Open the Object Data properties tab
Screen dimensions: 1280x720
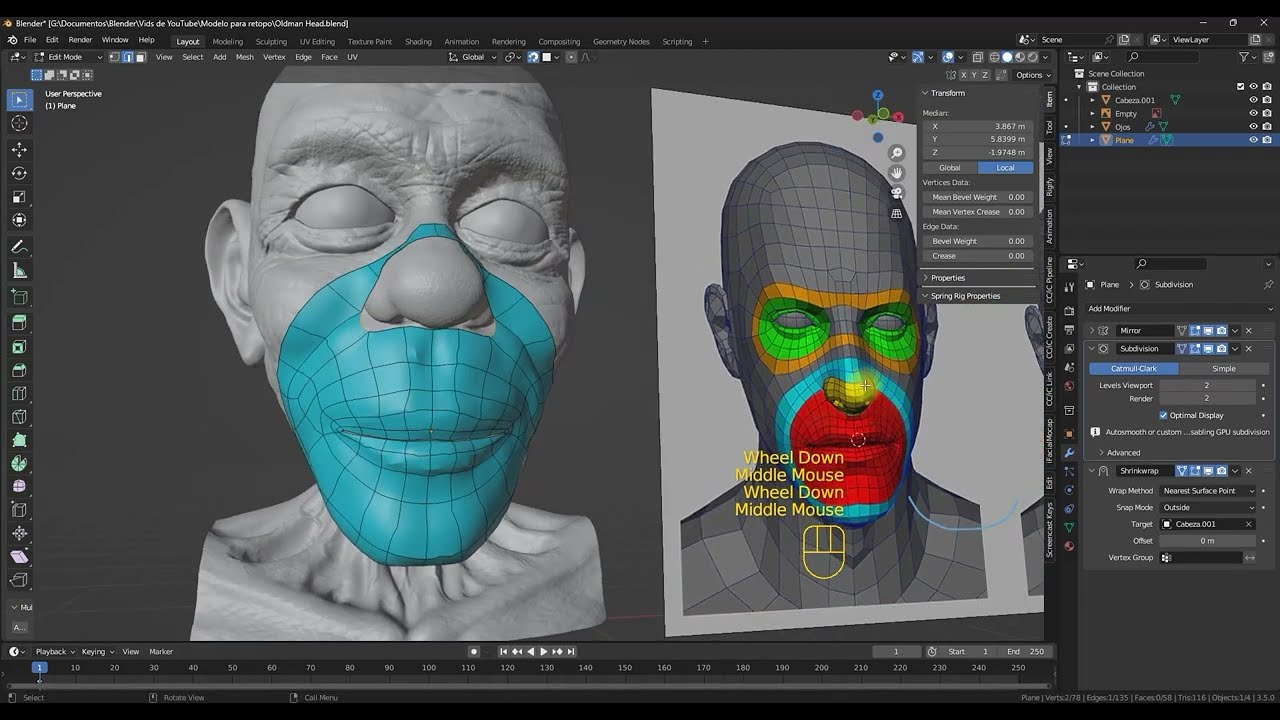tap(1069, 527)
